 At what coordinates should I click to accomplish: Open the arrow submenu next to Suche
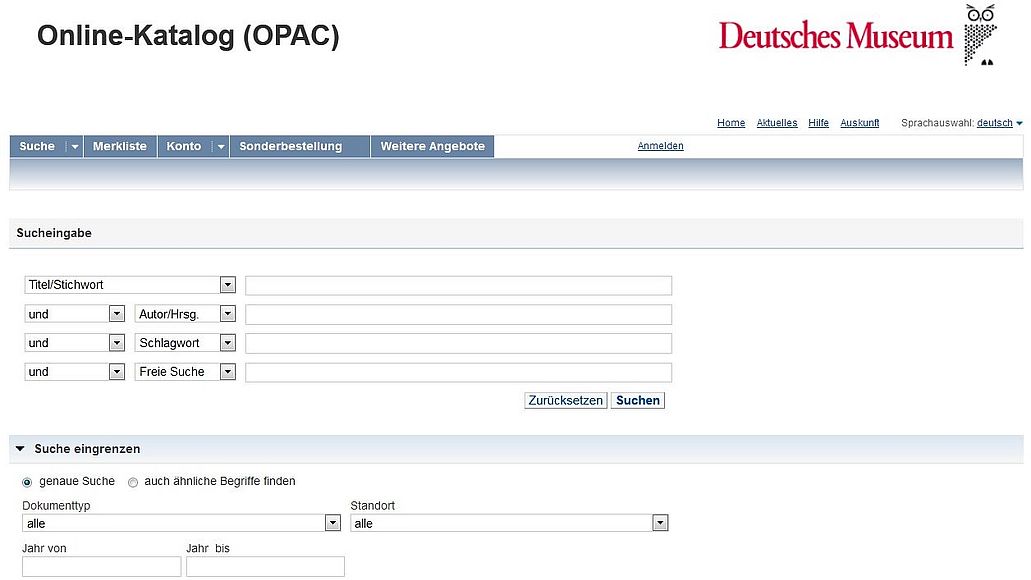point(76,146)
